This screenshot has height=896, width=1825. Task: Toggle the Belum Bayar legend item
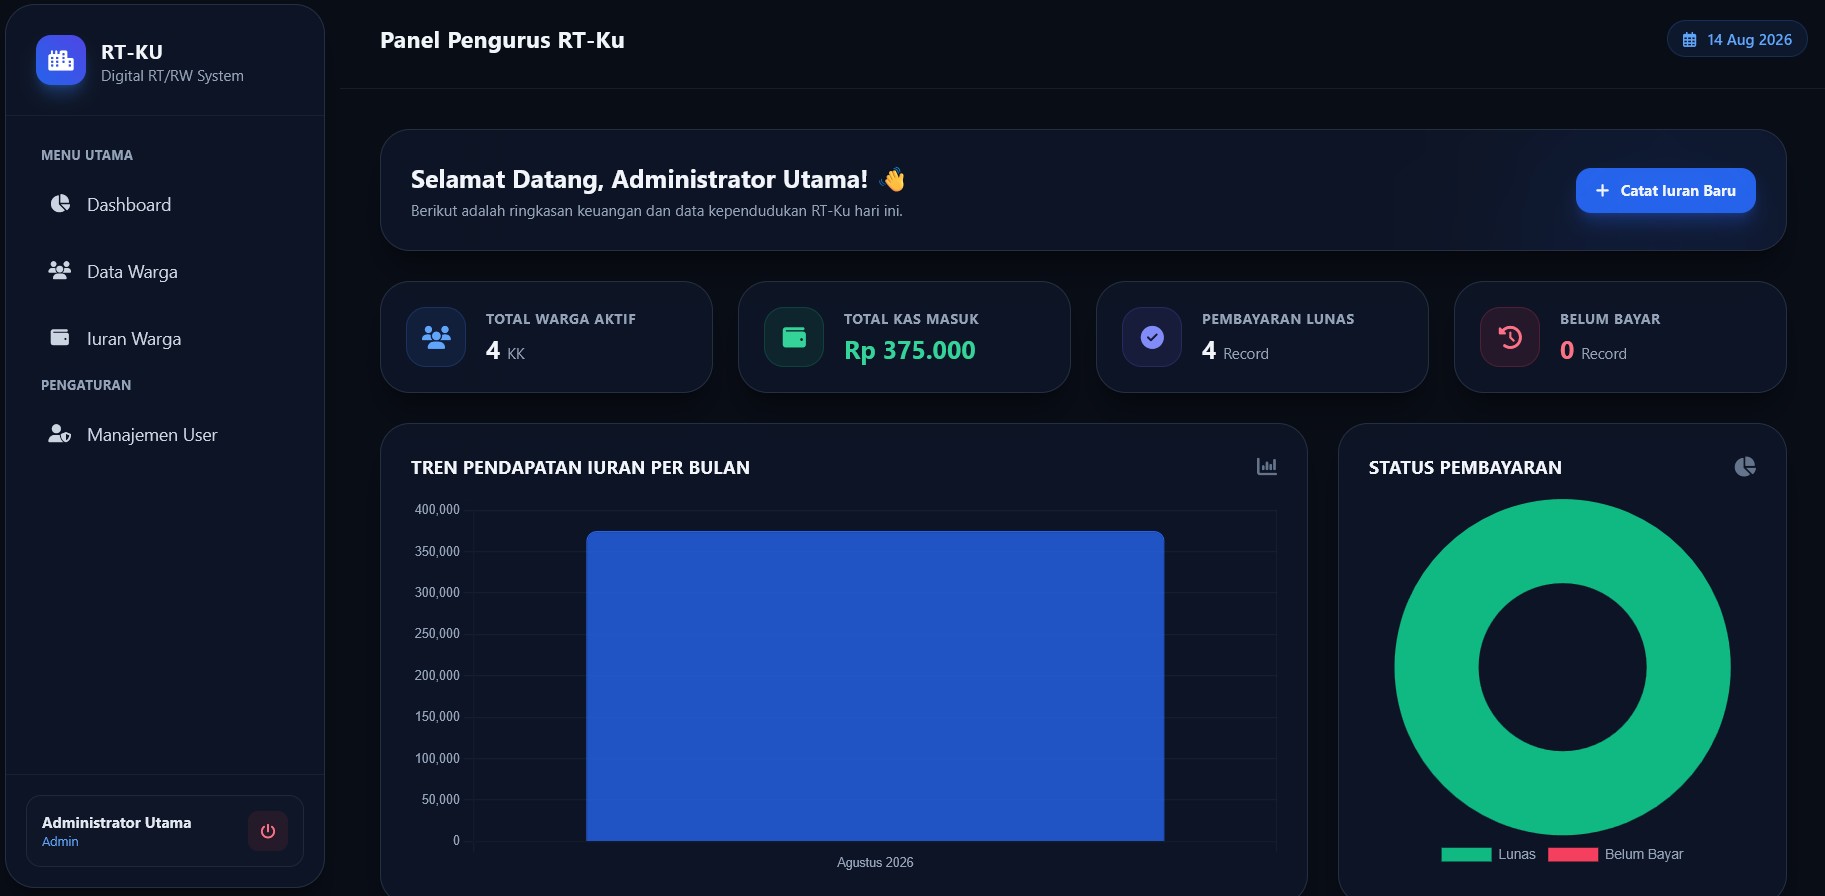[x=1616, y=854]
